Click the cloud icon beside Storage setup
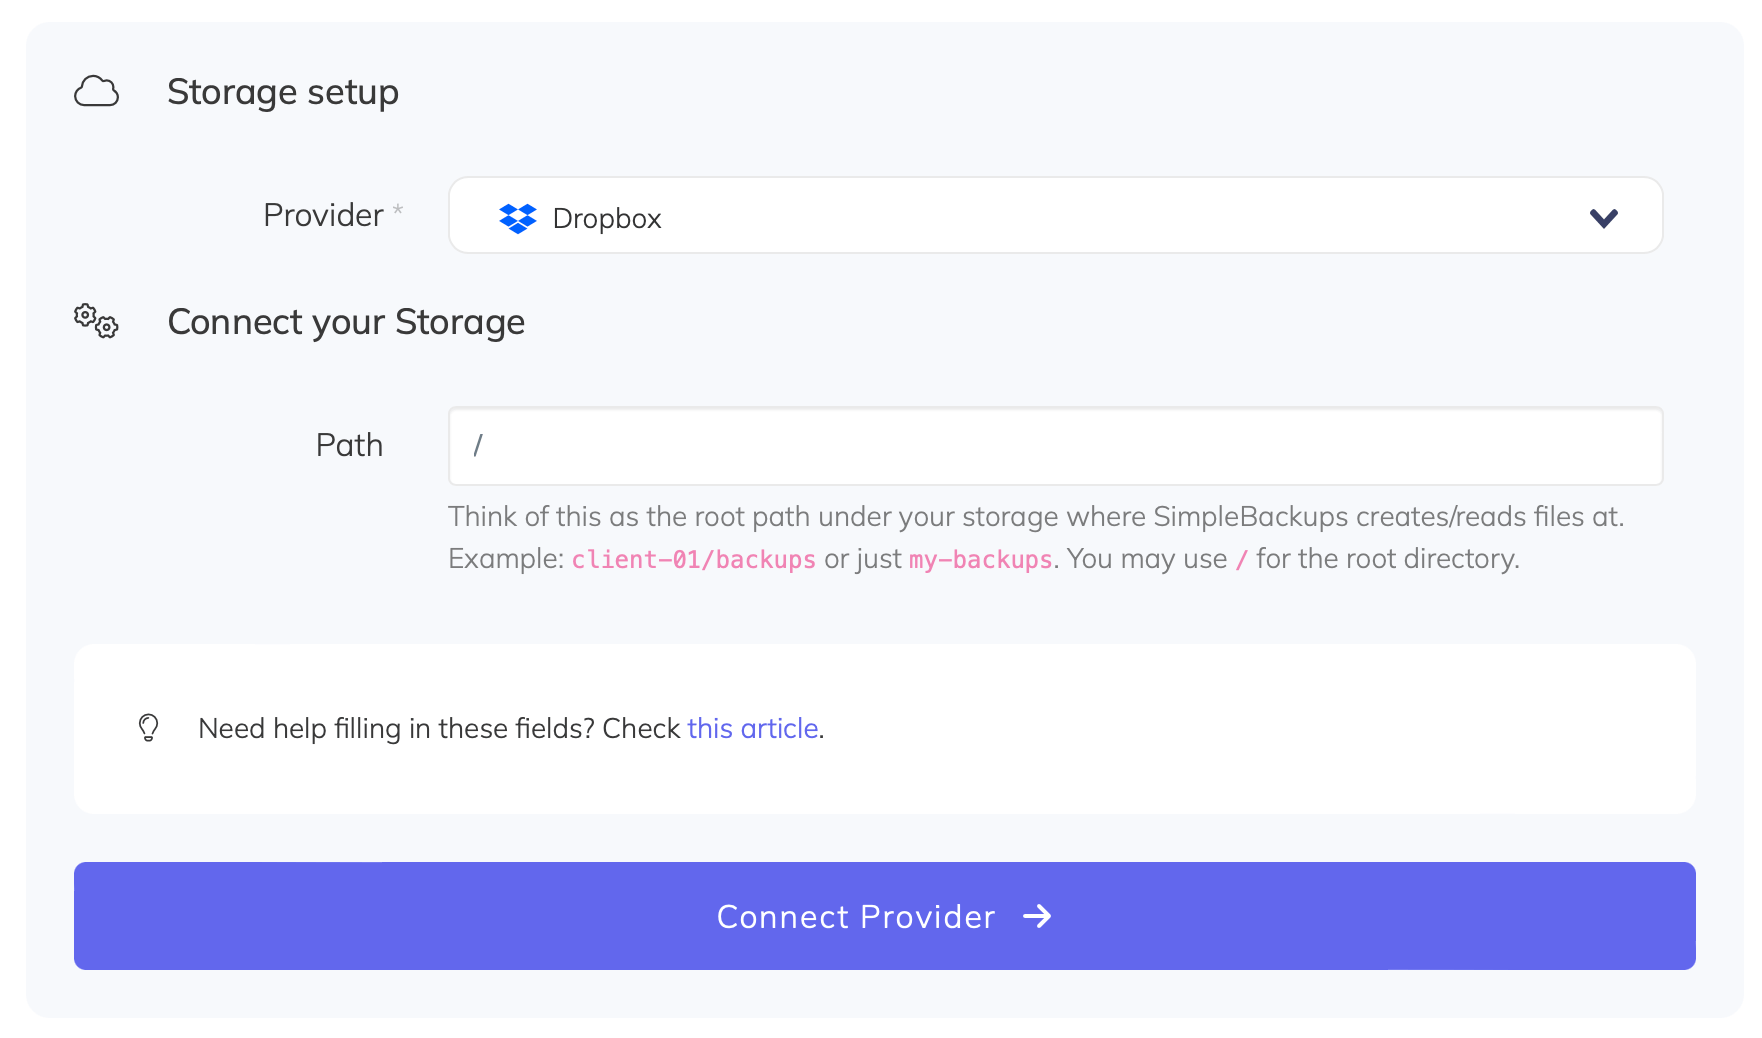The width and height of the screenshot is (1762, 1038). click(x=97, y=91)
